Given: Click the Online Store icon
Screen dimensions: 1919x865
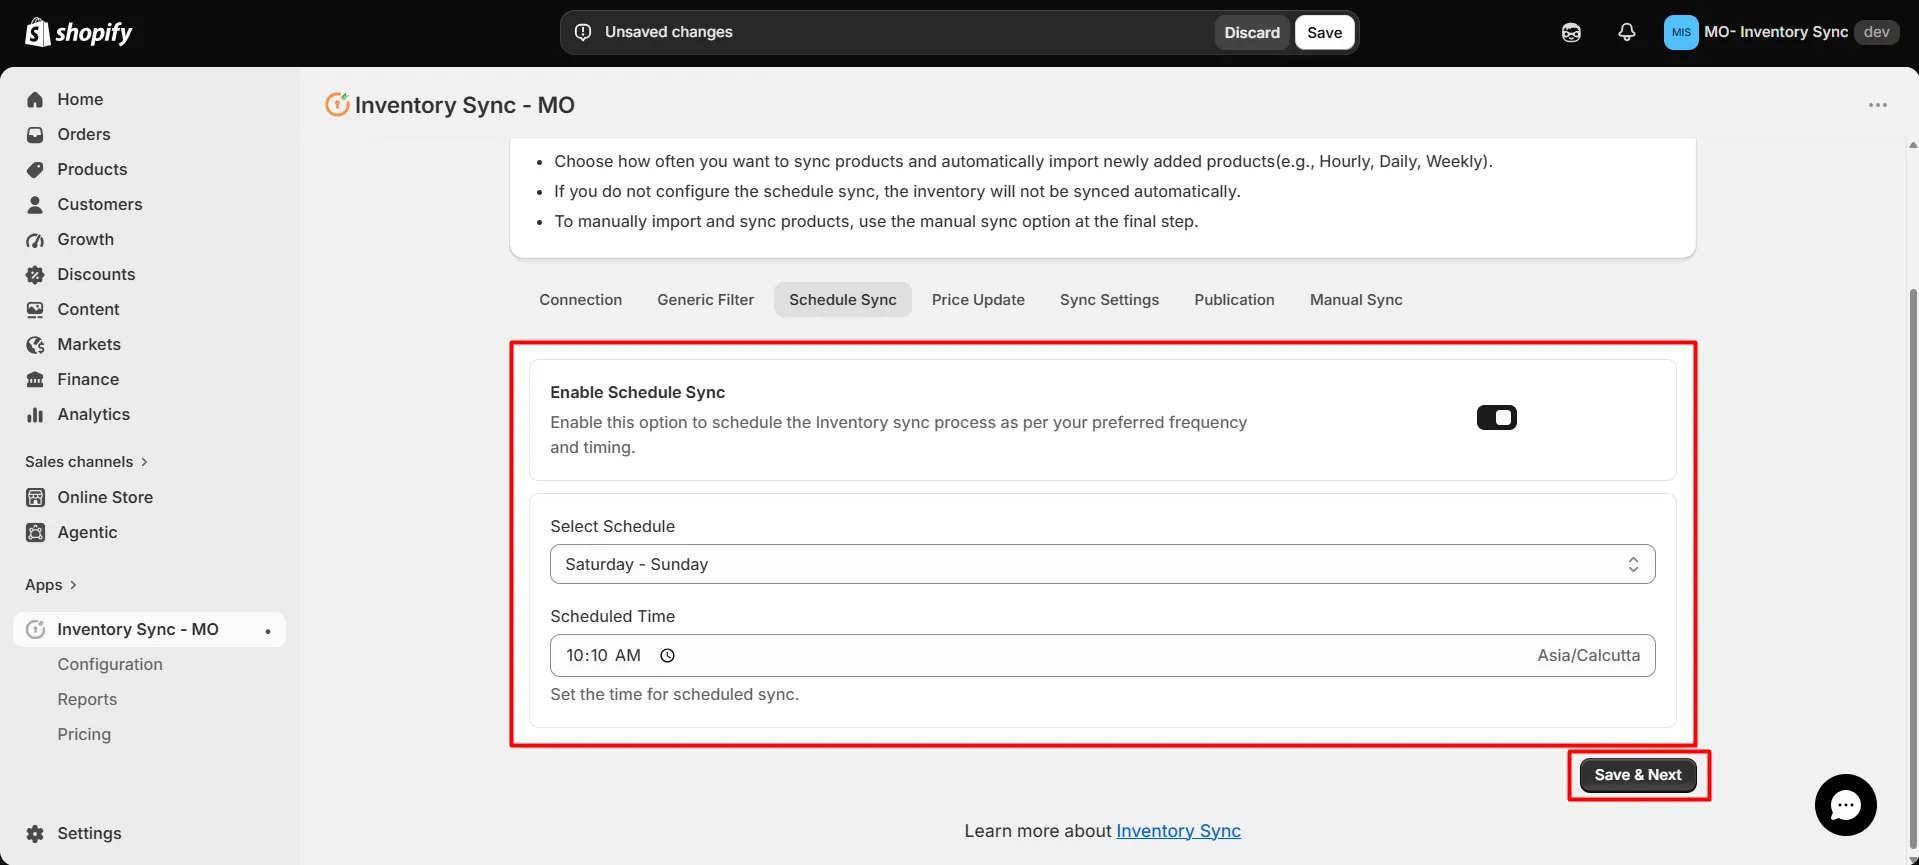Looking at the screenshot, I should pos(35,498).
